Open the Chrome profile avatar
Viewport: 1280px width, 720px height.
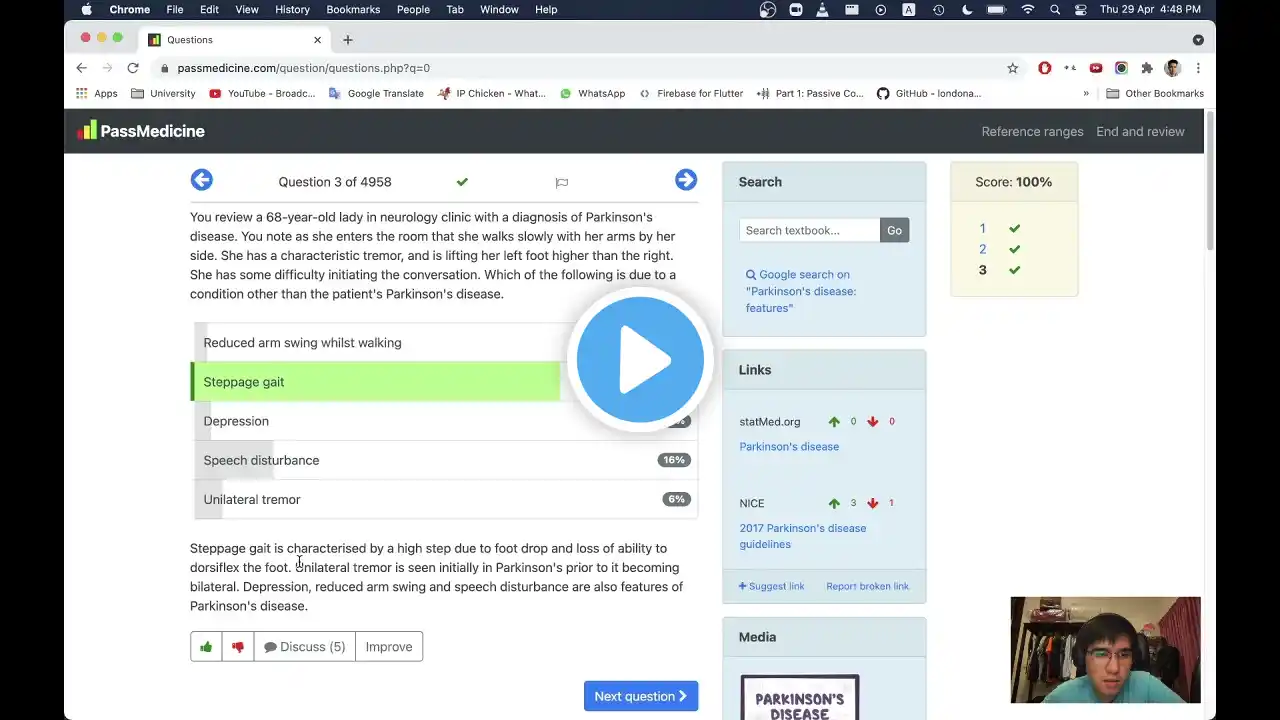pos(1173,68)
